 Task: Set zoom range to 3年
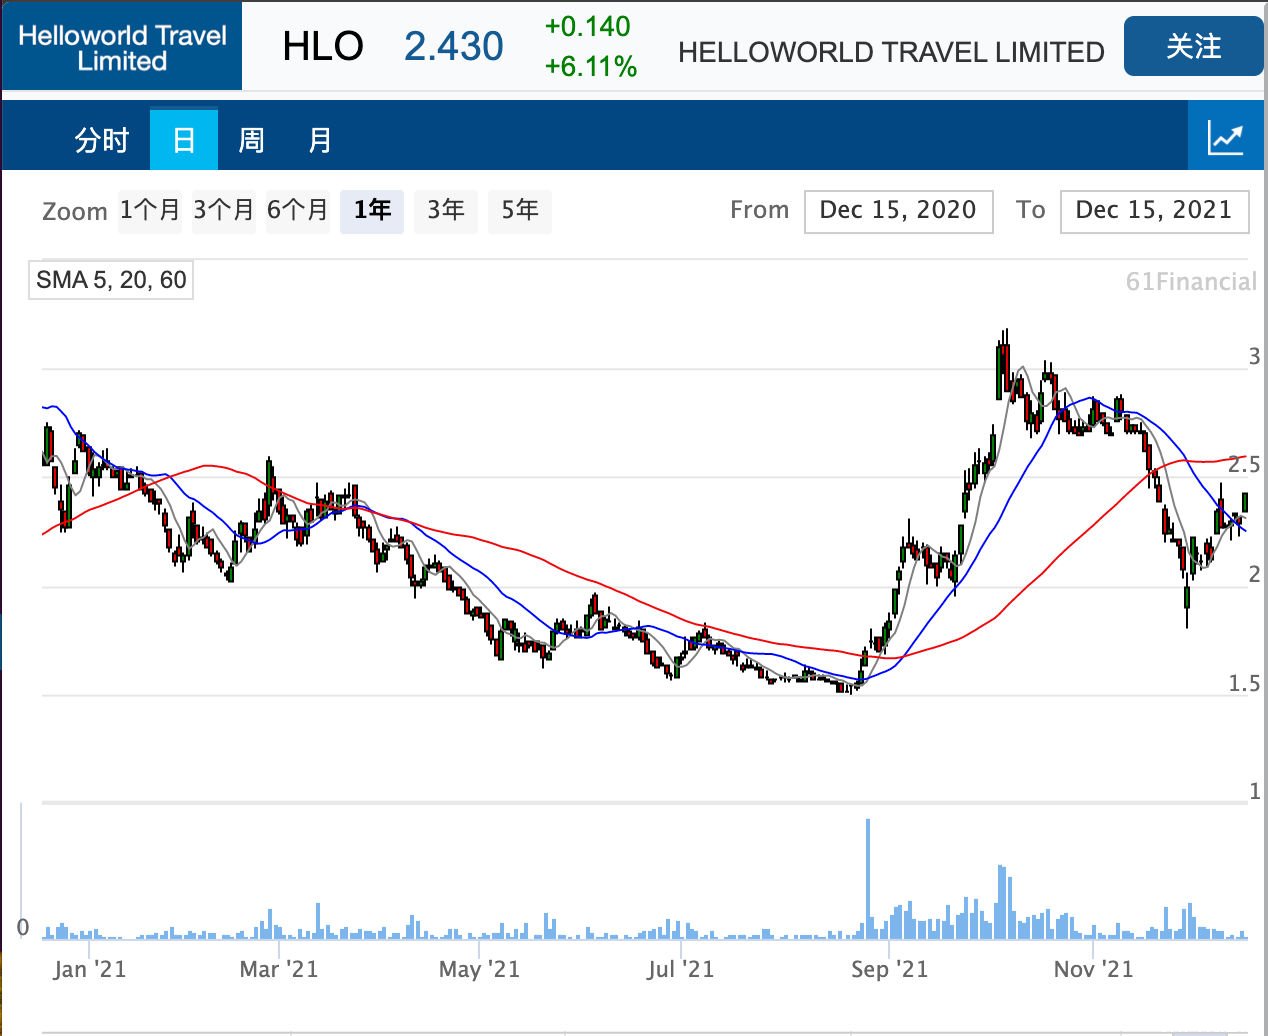pyautogui.click(x=446, y=211)
